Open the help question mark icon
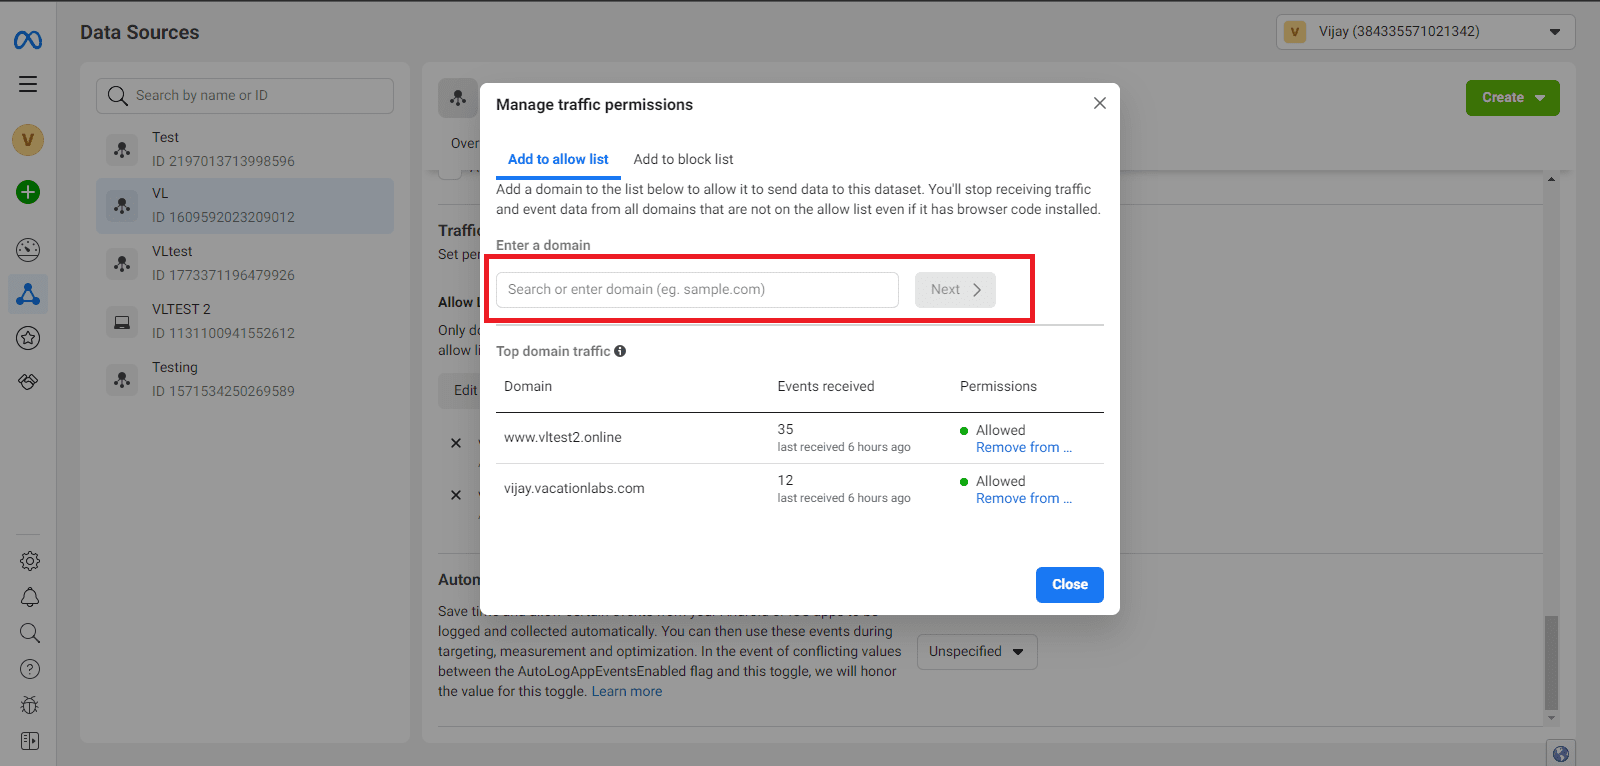1600x766 pixels. coord(30,669)
